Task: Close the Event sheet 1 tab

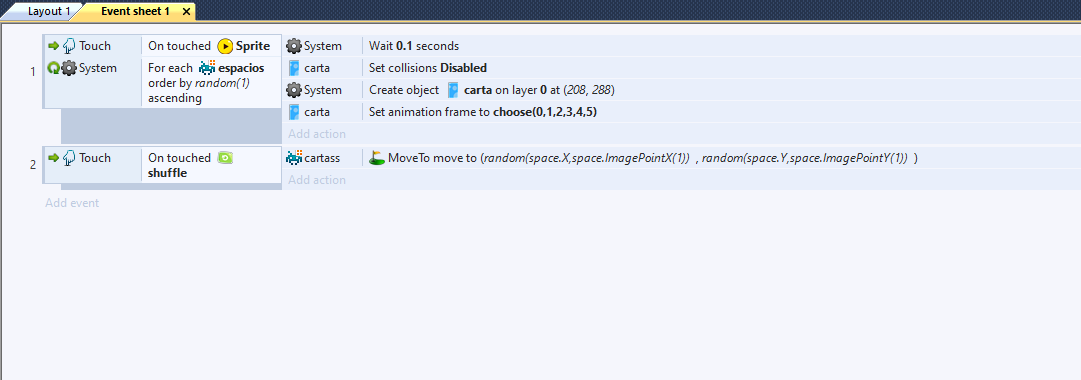Action: [x=186, y=12]
